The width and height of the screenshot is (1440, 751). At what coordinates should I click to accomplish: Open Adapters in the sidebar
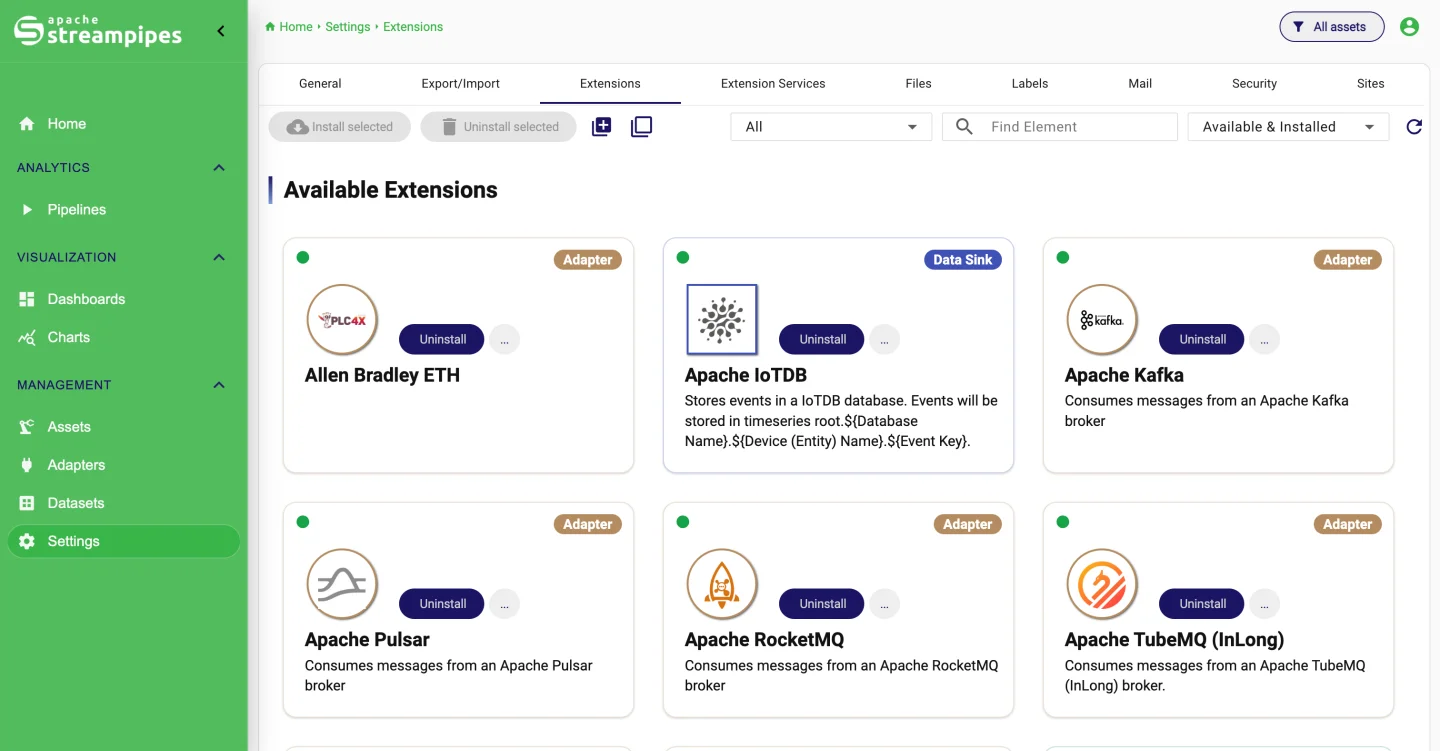(124, 465)
